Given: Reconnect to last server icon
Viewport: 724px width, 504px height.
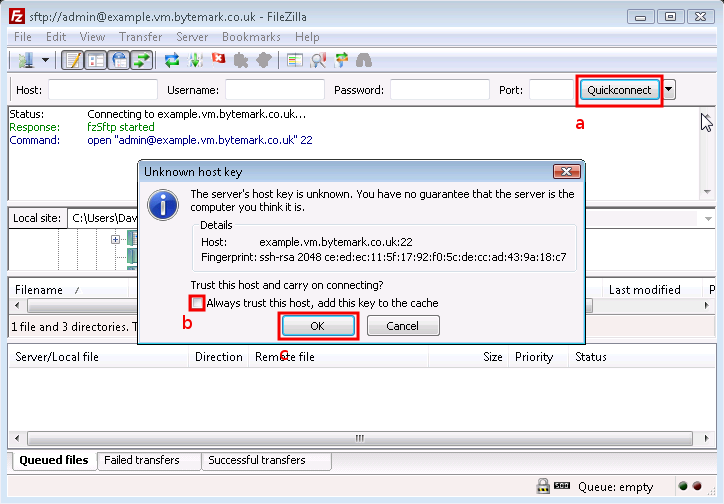Looking at the screenshot, I should pyautogui.click(x=264, y=60).
